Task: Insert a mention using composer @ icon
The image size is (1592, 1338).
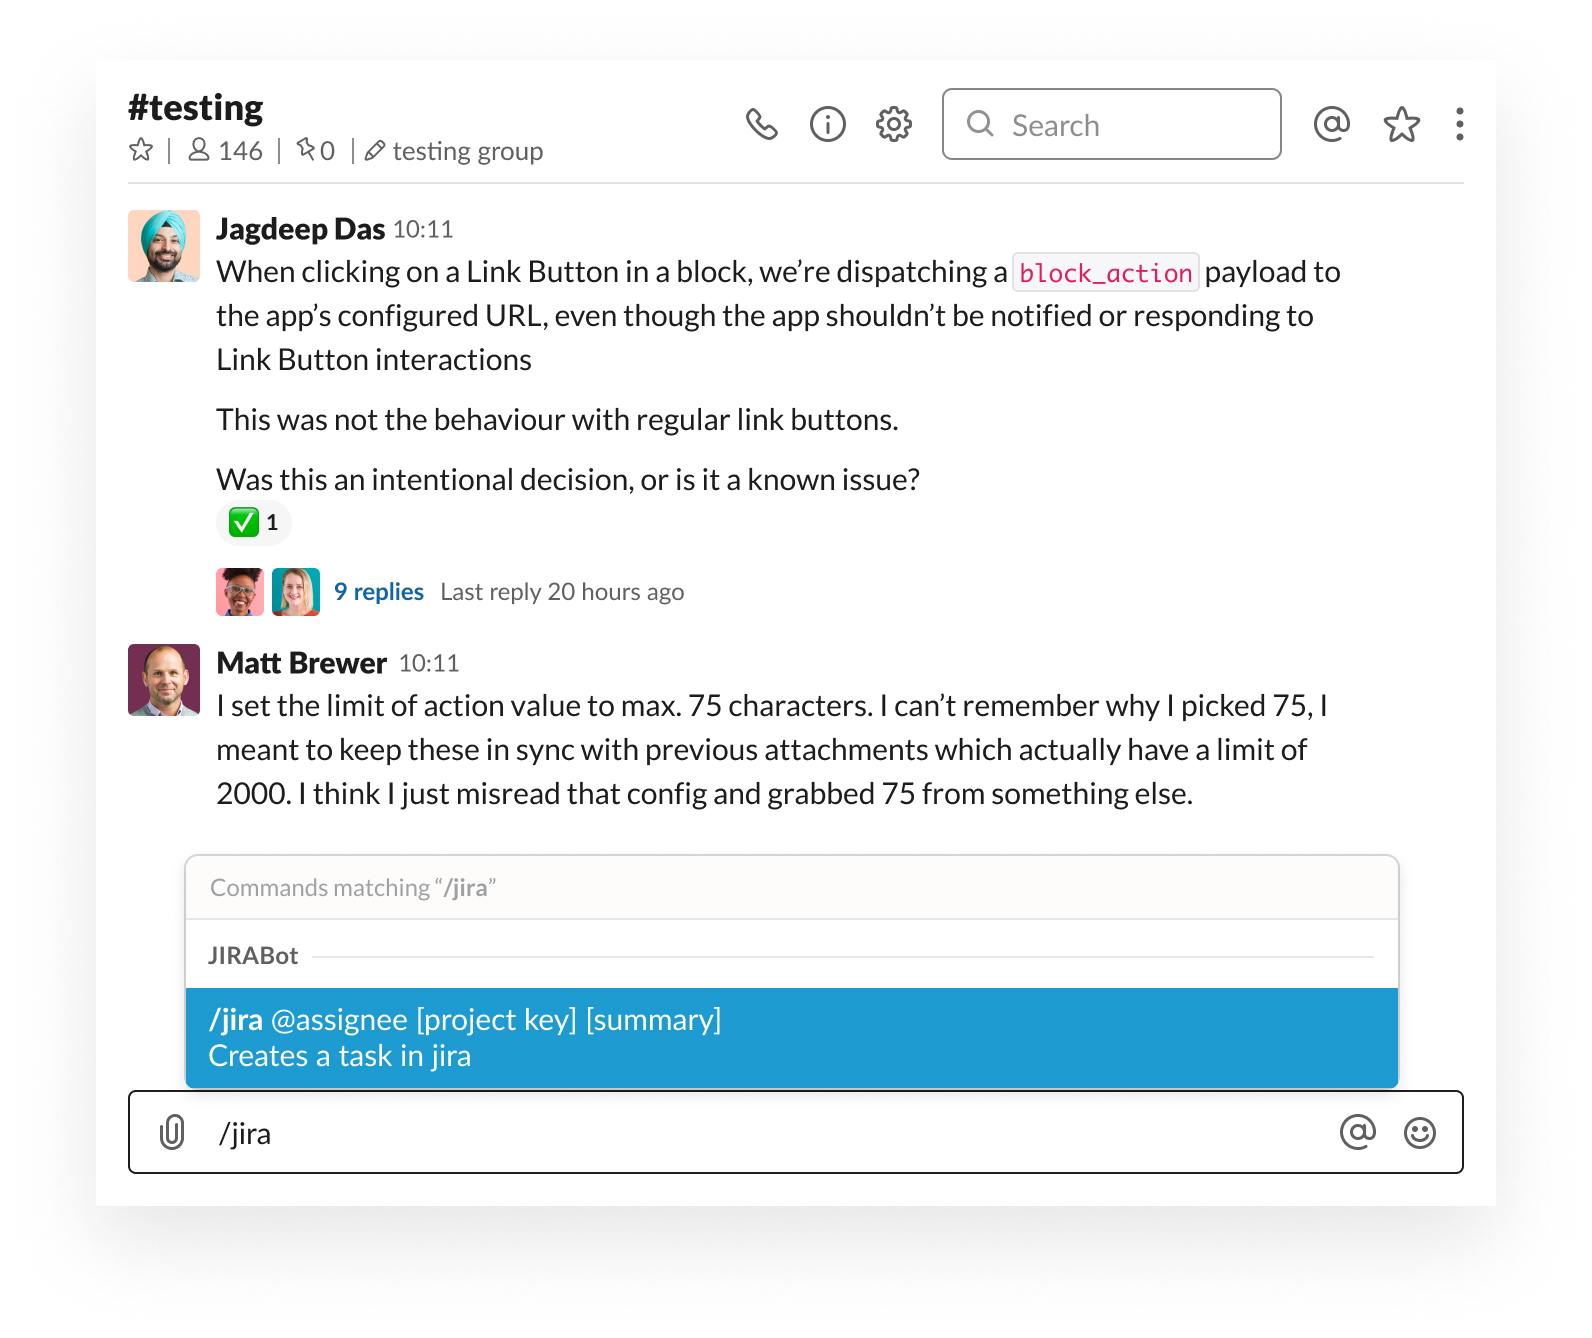Action: tap(1358, 1132)
